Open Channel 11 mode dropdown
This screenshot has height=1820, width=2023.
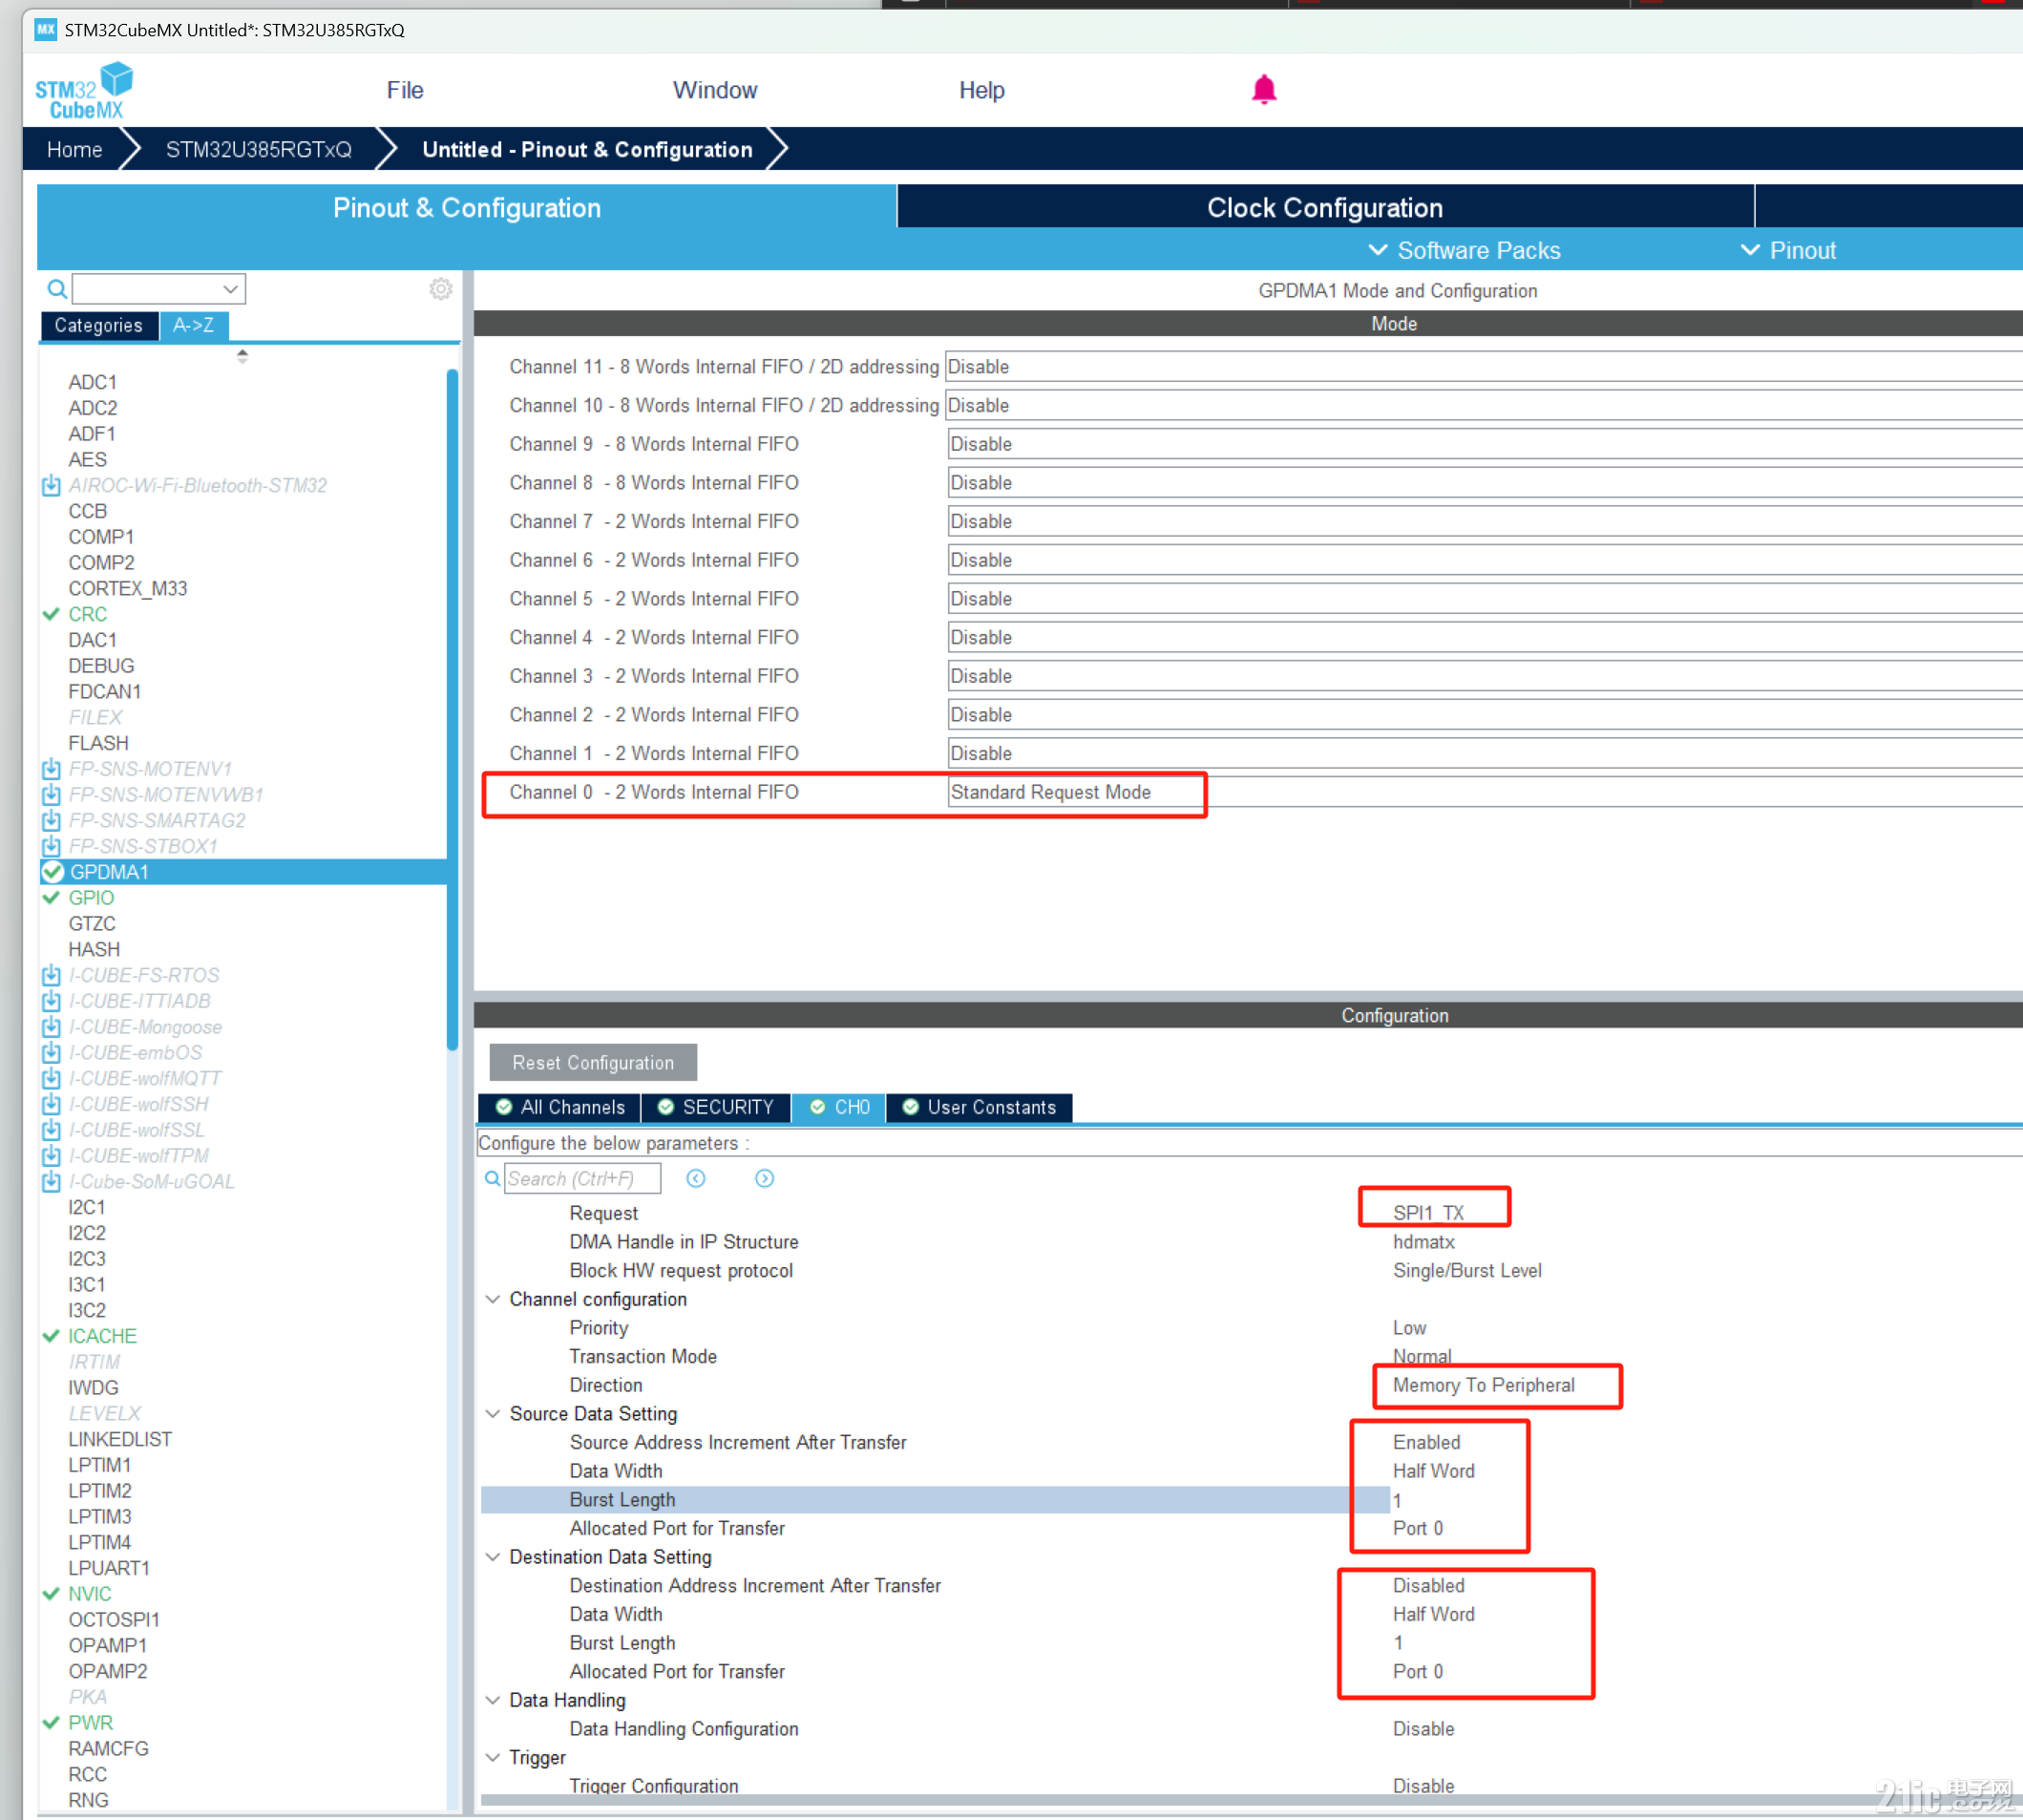[x=1483, y=367]
